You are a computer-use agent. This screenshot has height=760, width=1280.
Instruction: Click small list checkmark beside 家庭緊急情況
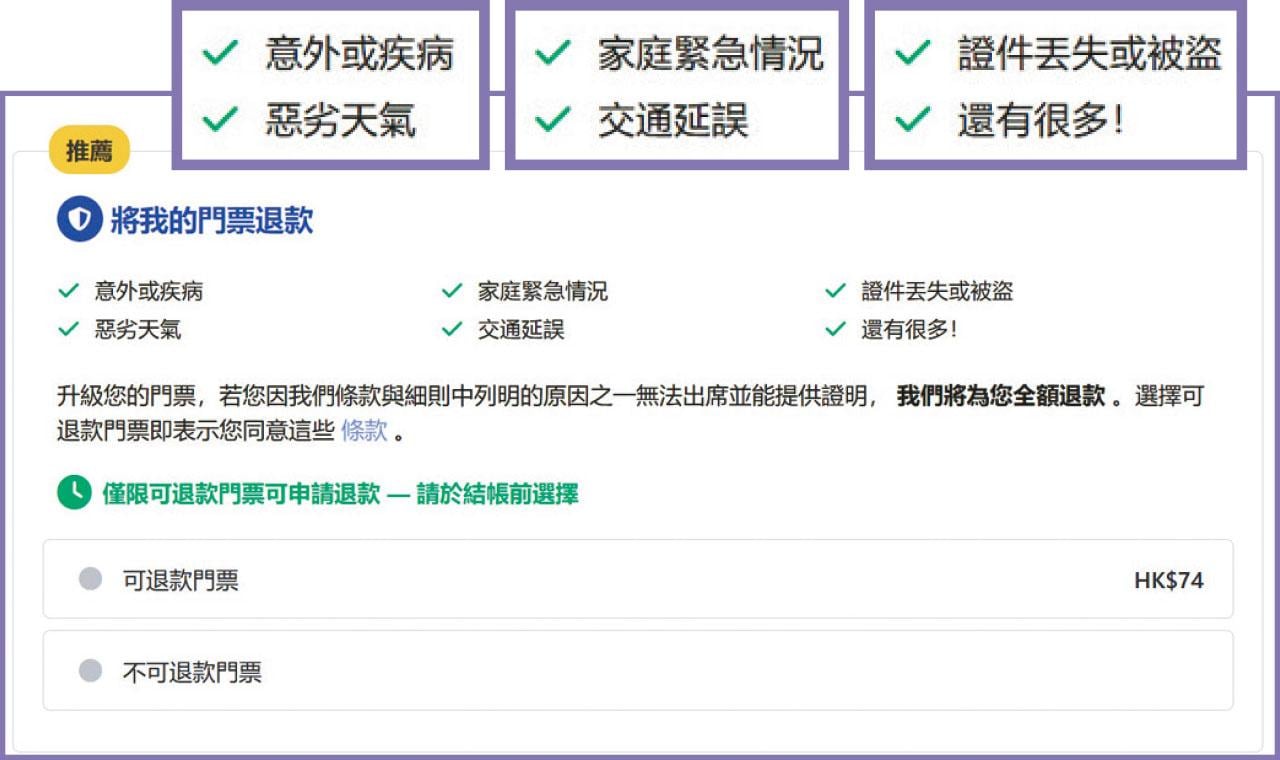[x=452, y=291]
